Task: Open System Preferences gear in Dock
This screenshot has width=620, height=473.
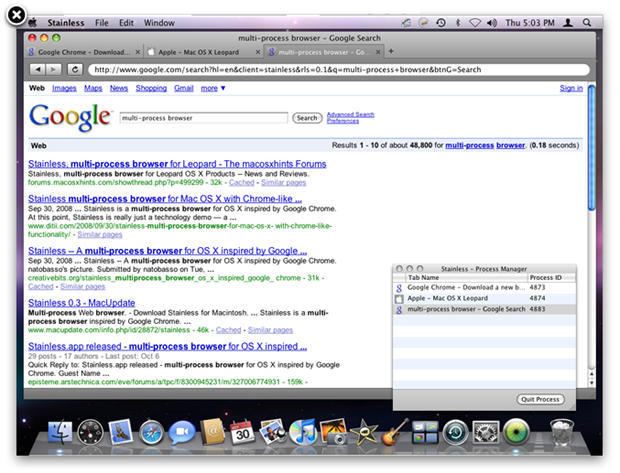Action: point(486,432)
